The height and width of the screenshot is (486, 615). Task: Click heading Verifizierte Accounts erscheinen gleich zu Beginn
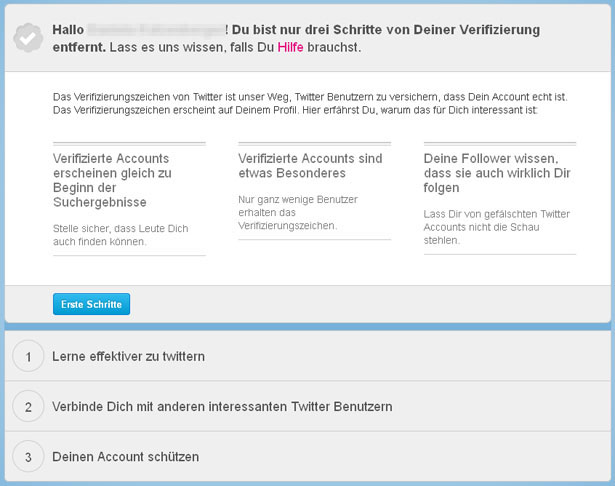pos(112,180)
